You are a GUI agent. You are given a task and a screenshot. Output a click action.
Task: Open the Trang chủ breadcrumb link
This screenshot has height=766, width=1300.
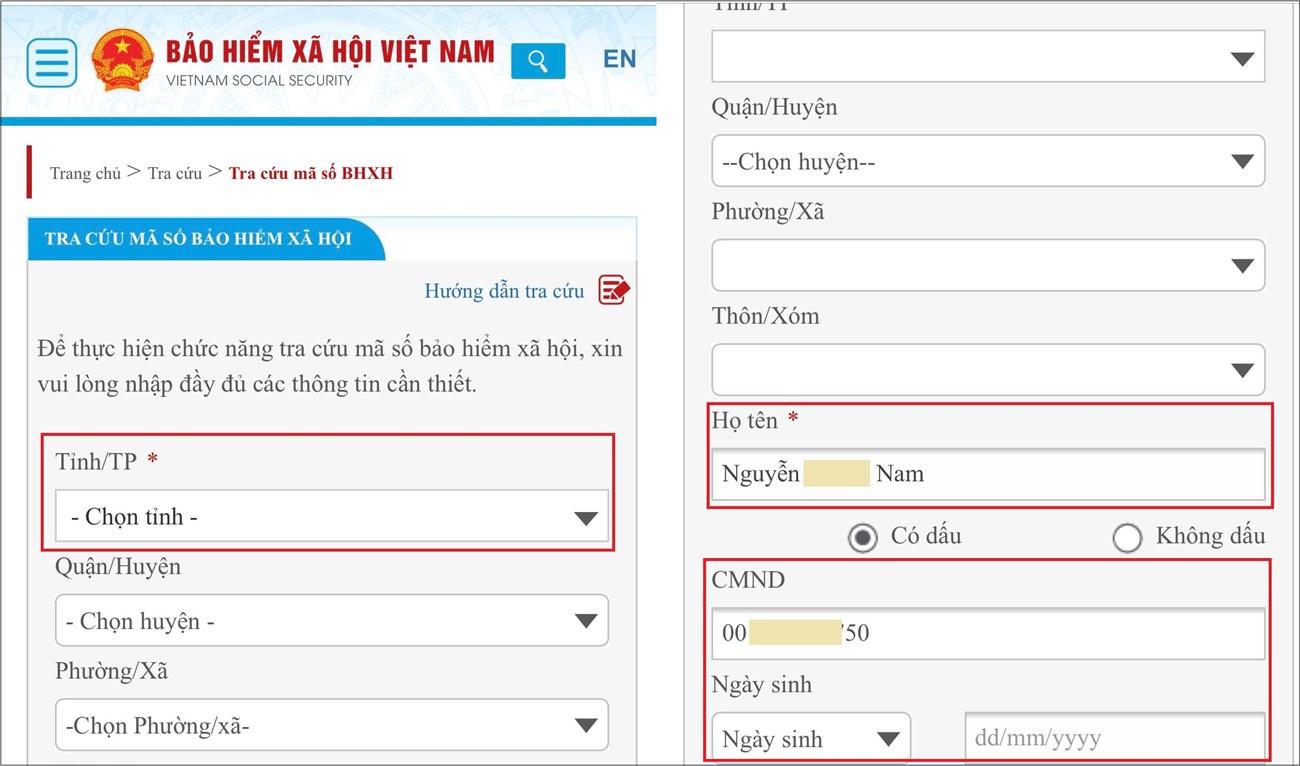86,172
